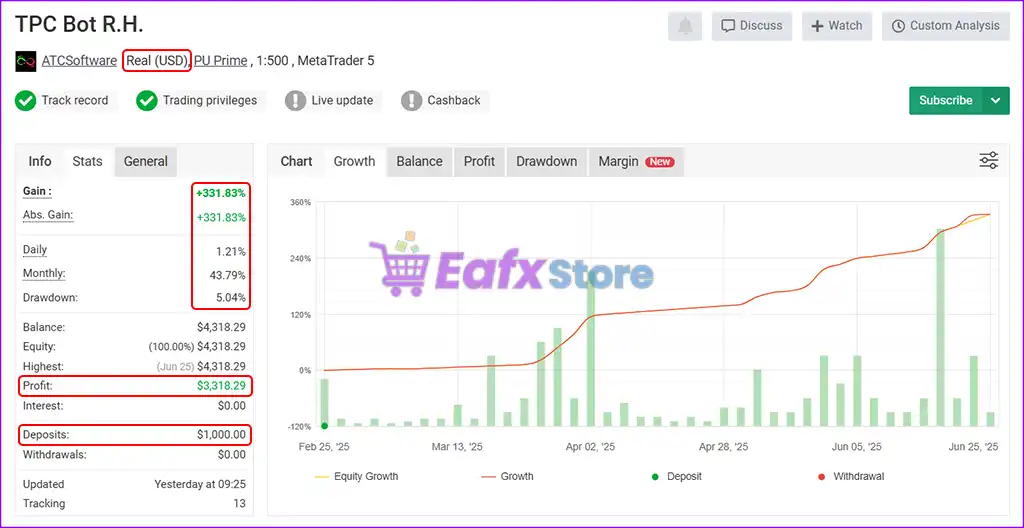Viewport: 1024px width, 528px height.
Task: Toggle Withdrawal legend series
Action: click(x=850, y=476)
